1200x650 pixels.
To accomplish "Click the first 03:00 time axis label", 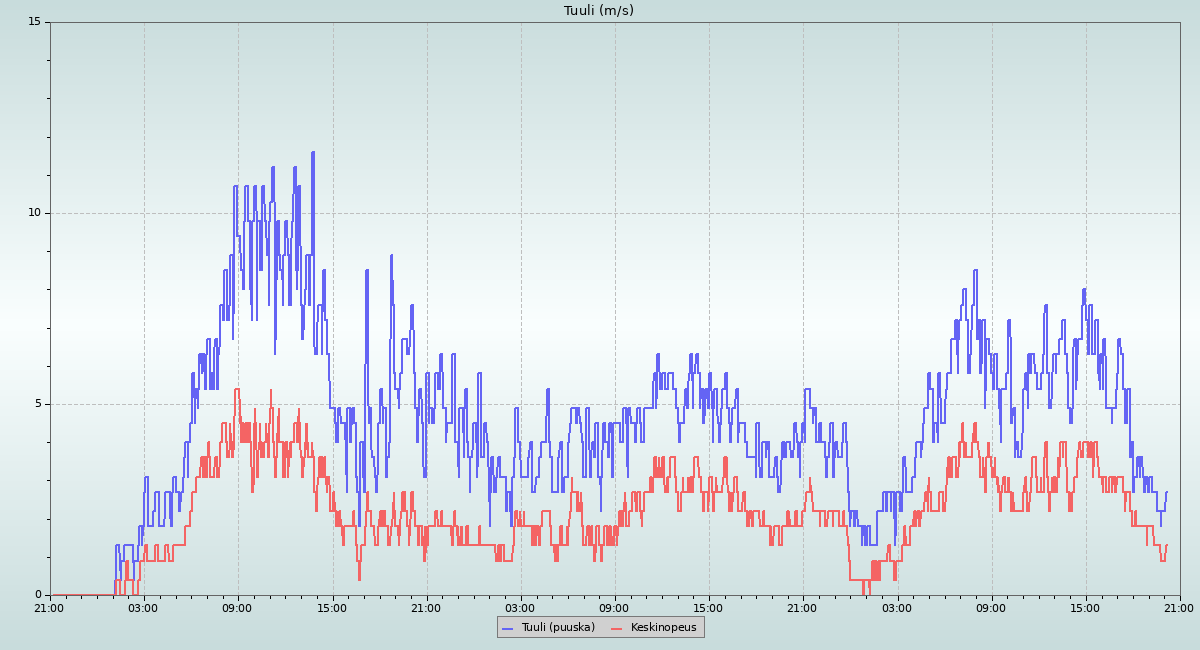I will (x=143, y=607).
